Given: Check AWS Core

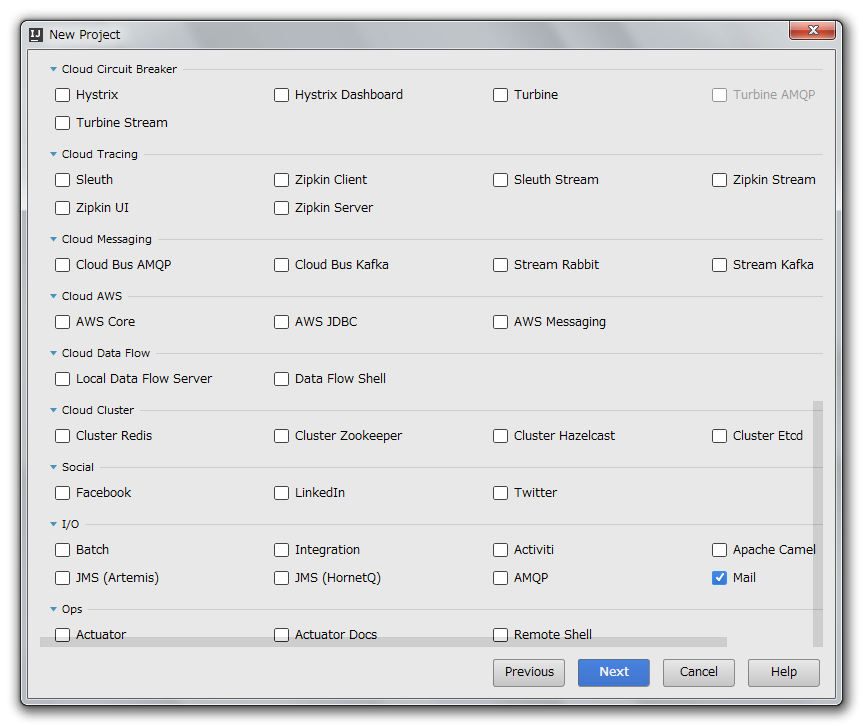Looking at the screenshot, I should (63, 322).
